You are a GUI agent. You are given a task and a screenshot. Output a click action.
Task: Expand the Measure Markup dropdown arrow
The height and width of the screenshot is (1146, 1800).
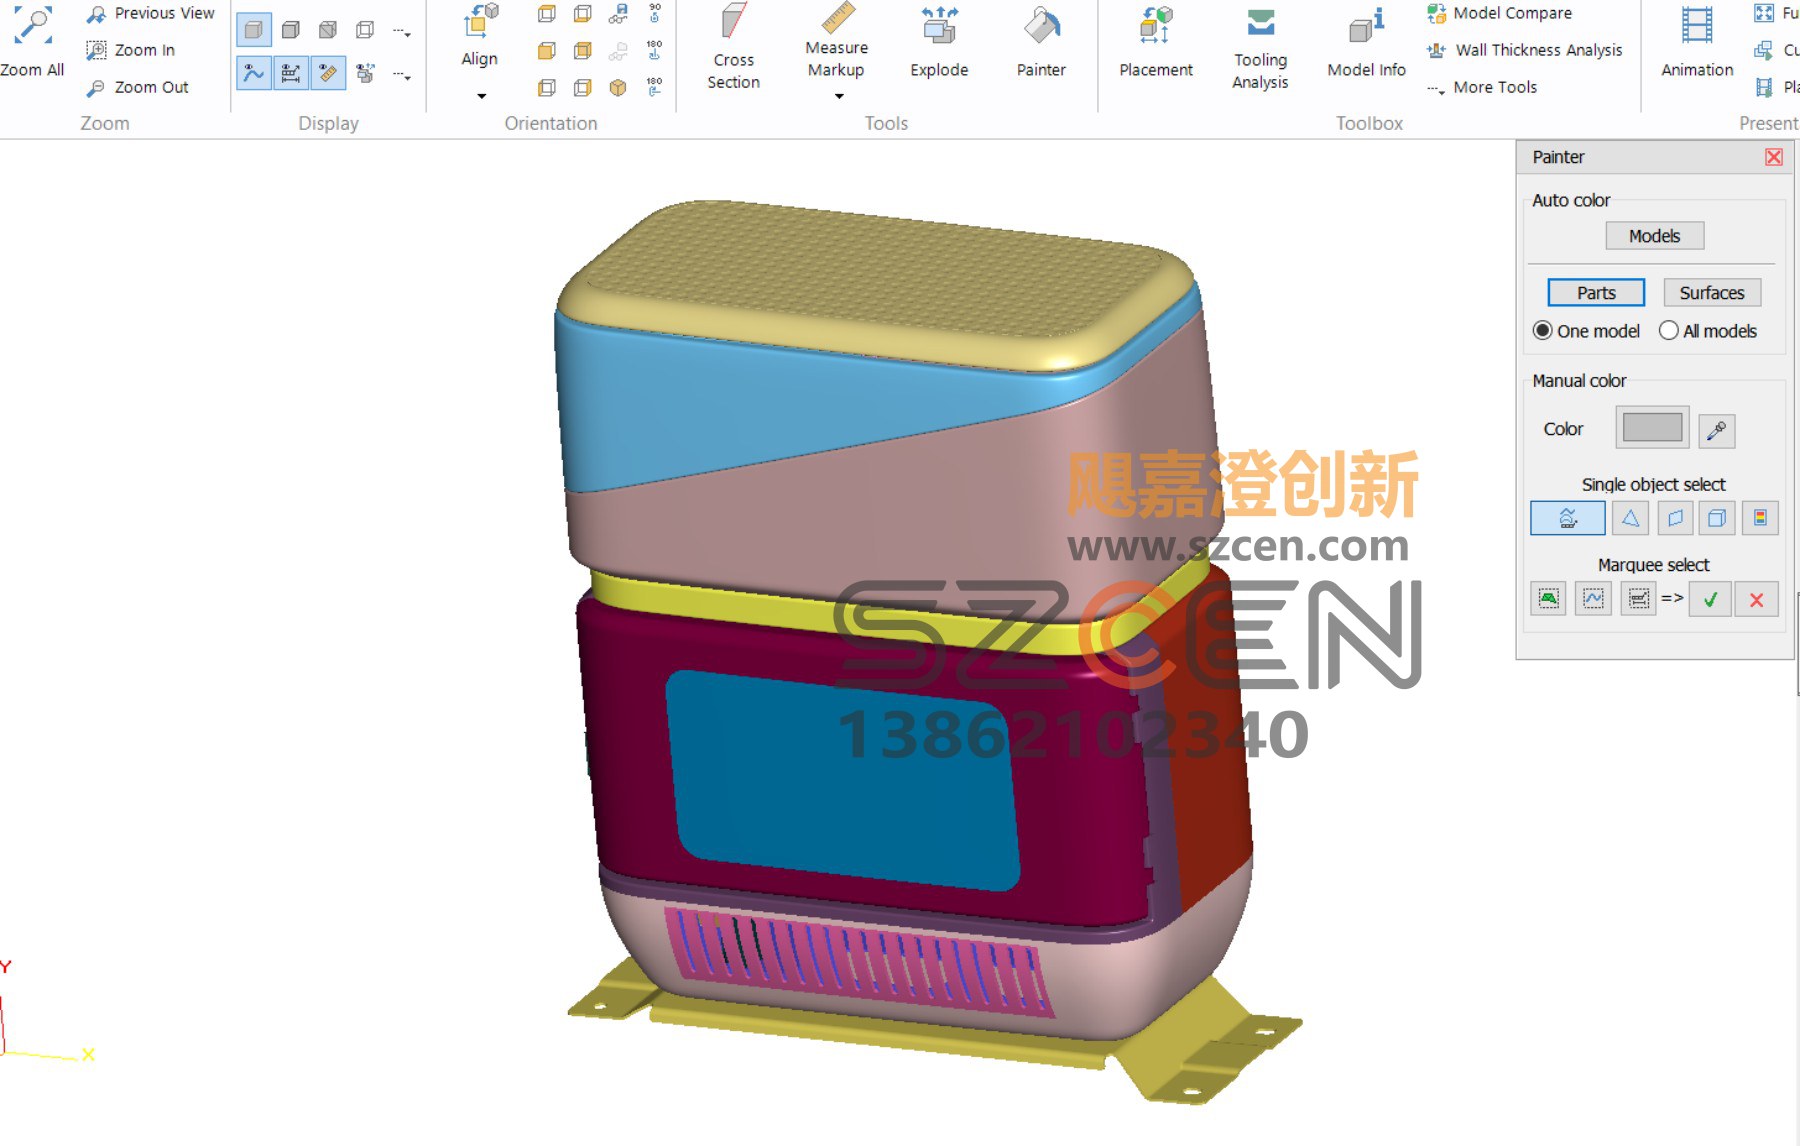pos(839,96)
